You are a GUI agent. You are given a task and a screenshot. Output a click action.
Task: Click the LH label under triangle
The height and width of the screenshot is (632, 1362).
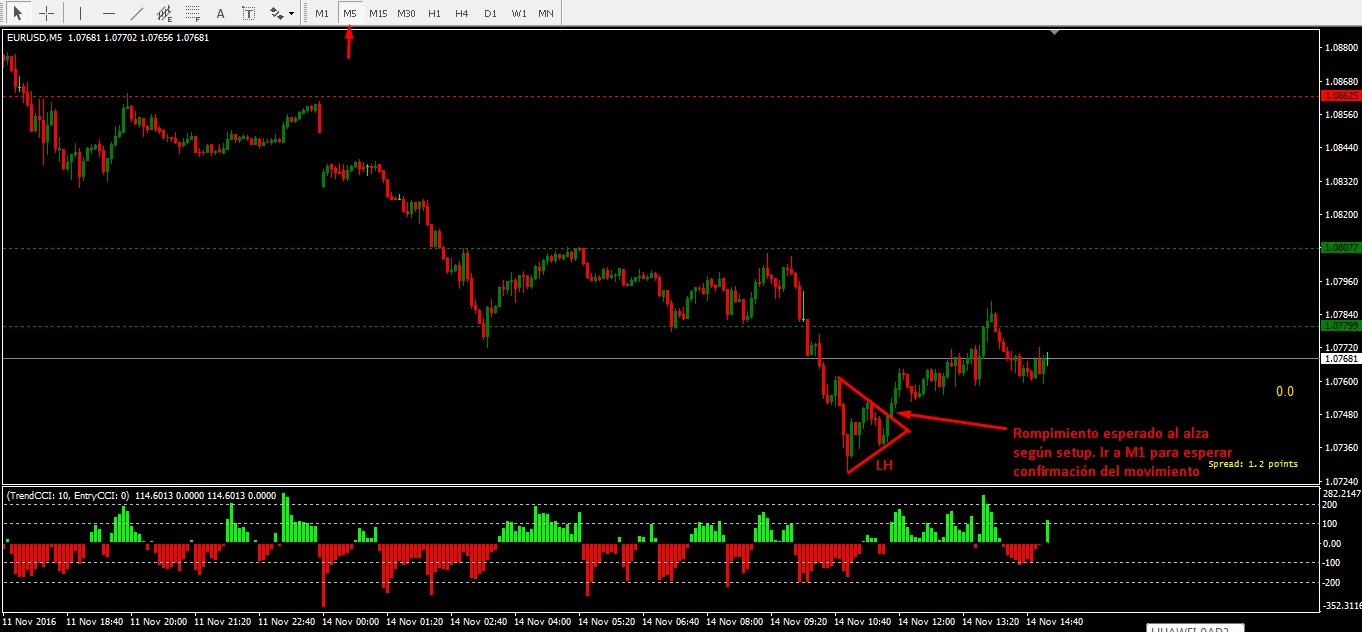coord(884,466)
